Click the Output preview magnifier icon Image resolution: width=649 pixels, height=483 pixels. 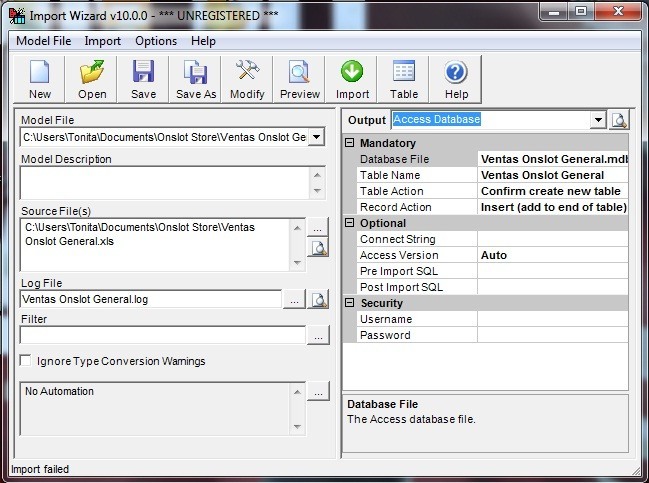point(619,120)
